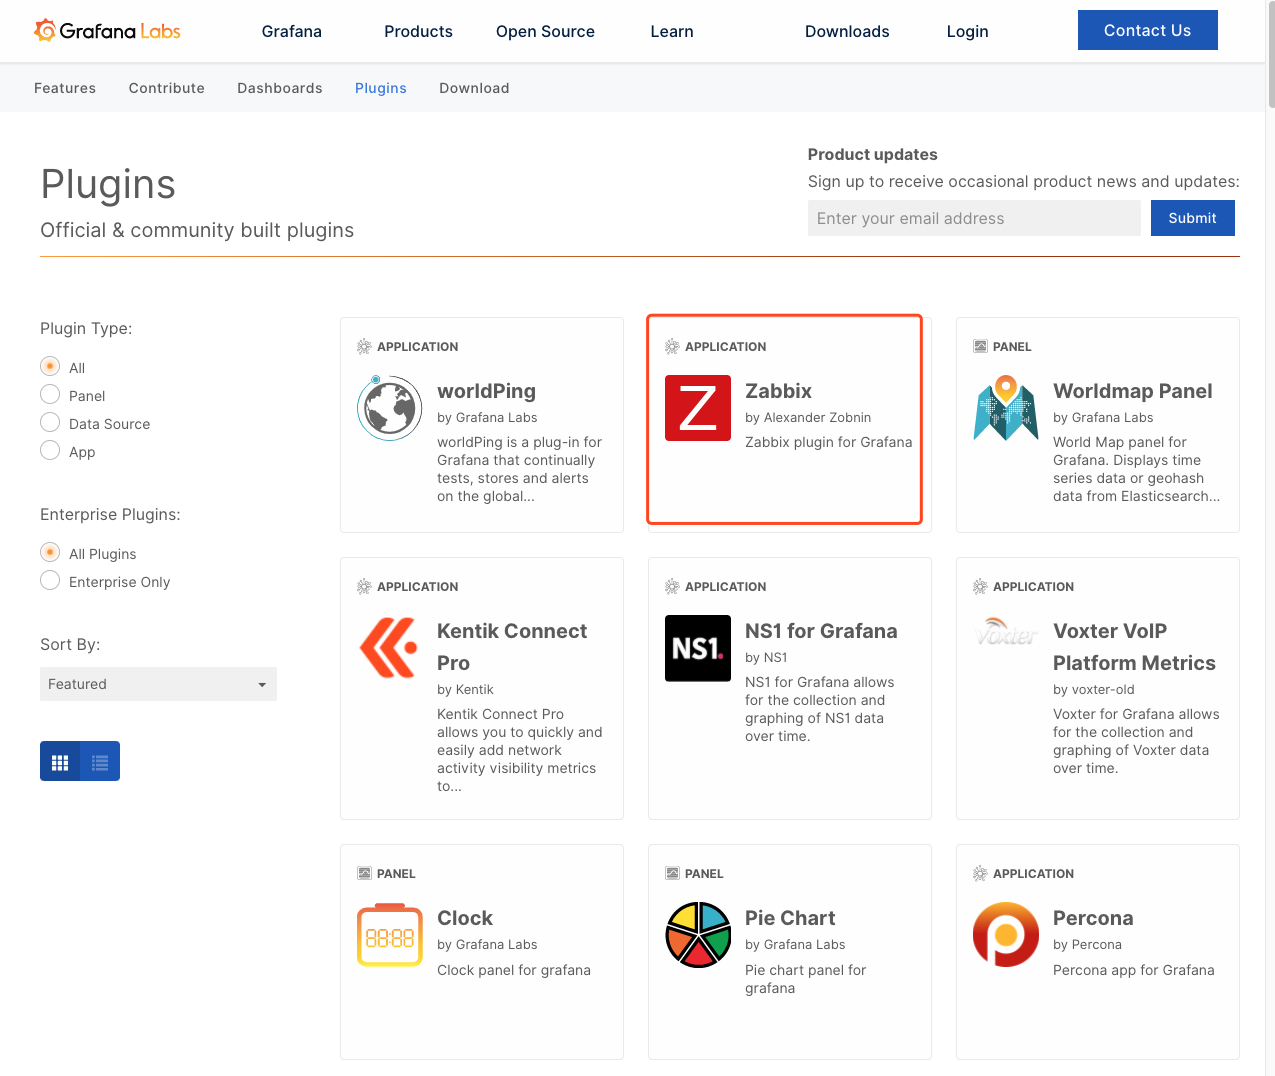This screenshot has height=1076, width=1275.
Task: Click the NS1 black logo
Action: 698,648
